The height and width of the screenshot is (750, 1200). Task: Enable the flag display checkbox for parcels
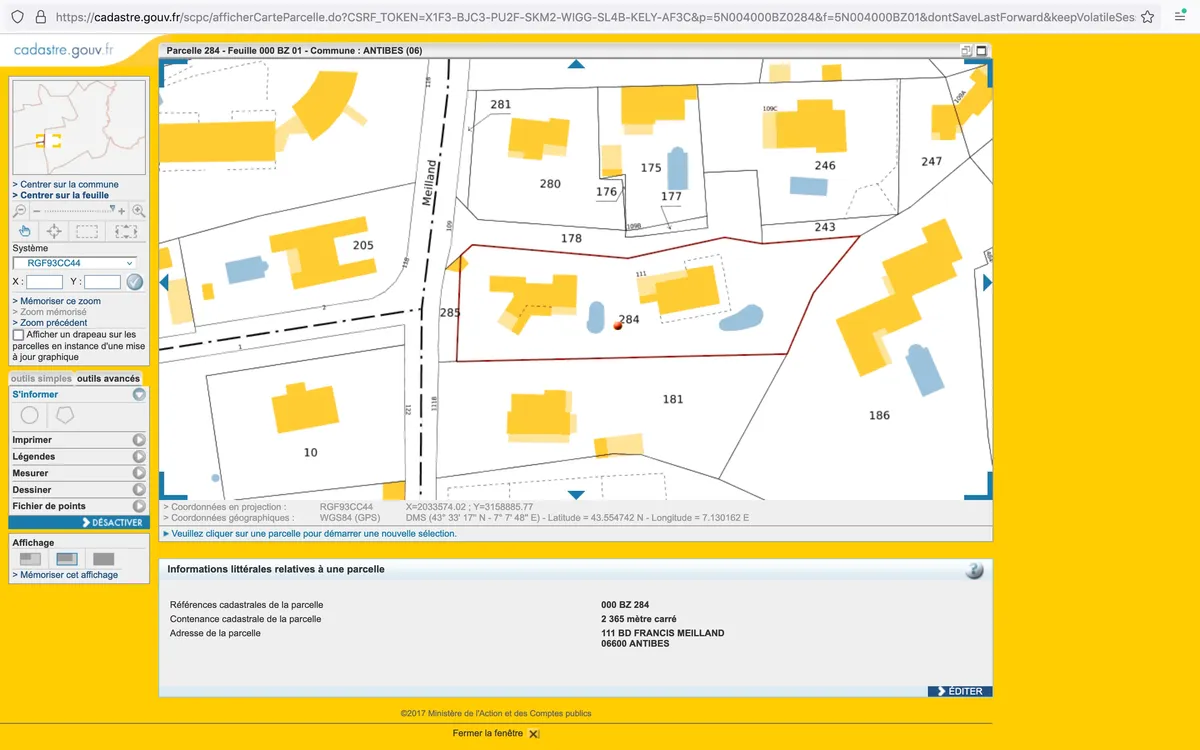pyautogui.click(x=18, y=335)
